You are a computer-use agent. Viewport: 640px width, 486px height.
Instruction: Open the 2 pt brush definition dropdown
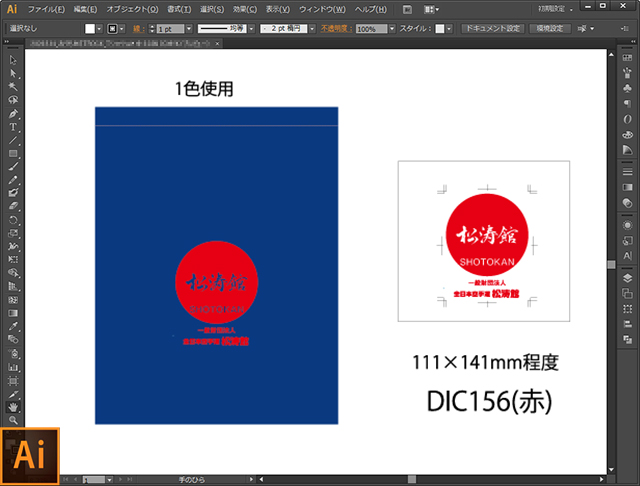coord(312,29)
